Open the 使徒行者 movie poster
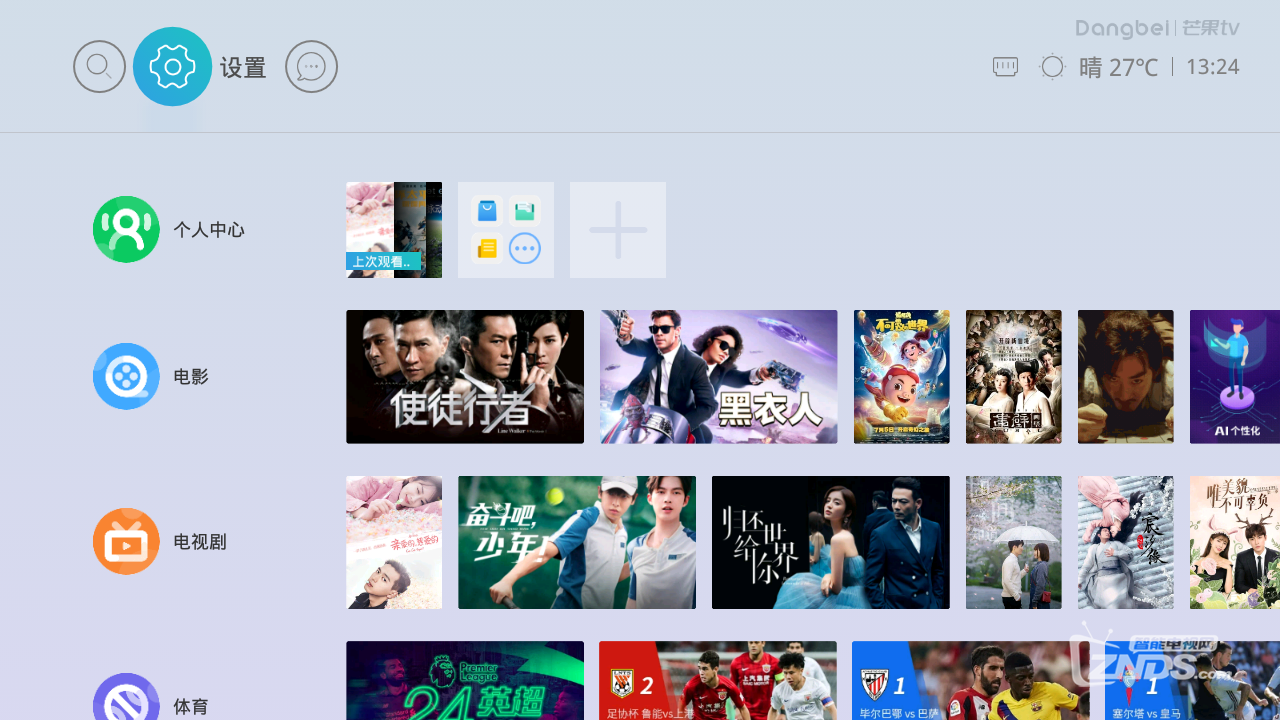 465,377
